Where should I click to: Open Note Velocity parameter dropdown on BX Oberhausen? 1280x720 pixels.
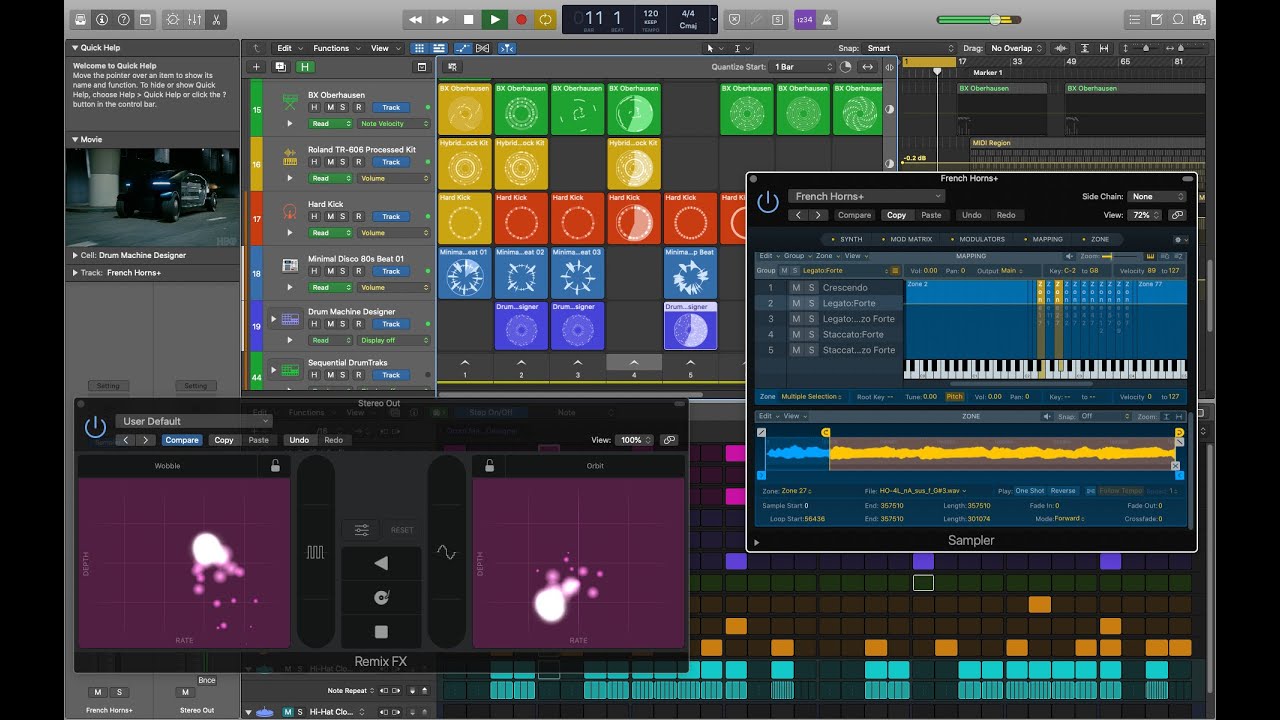(394, 124)
